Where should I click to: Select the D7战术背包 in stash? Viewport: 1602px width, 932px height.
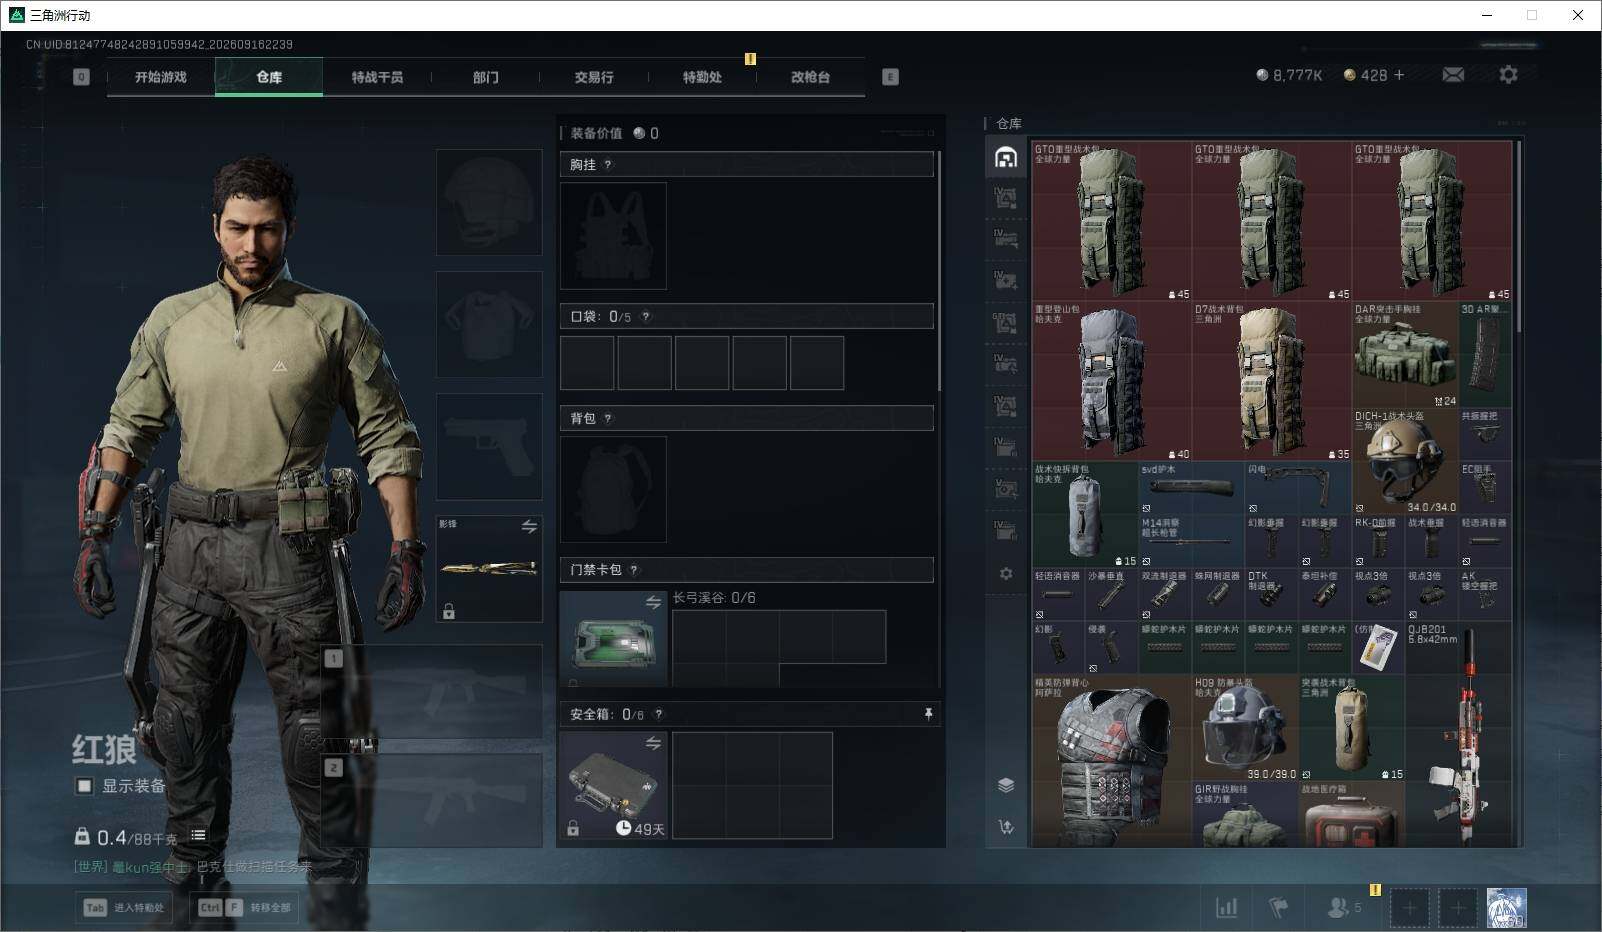[1272, 381]
